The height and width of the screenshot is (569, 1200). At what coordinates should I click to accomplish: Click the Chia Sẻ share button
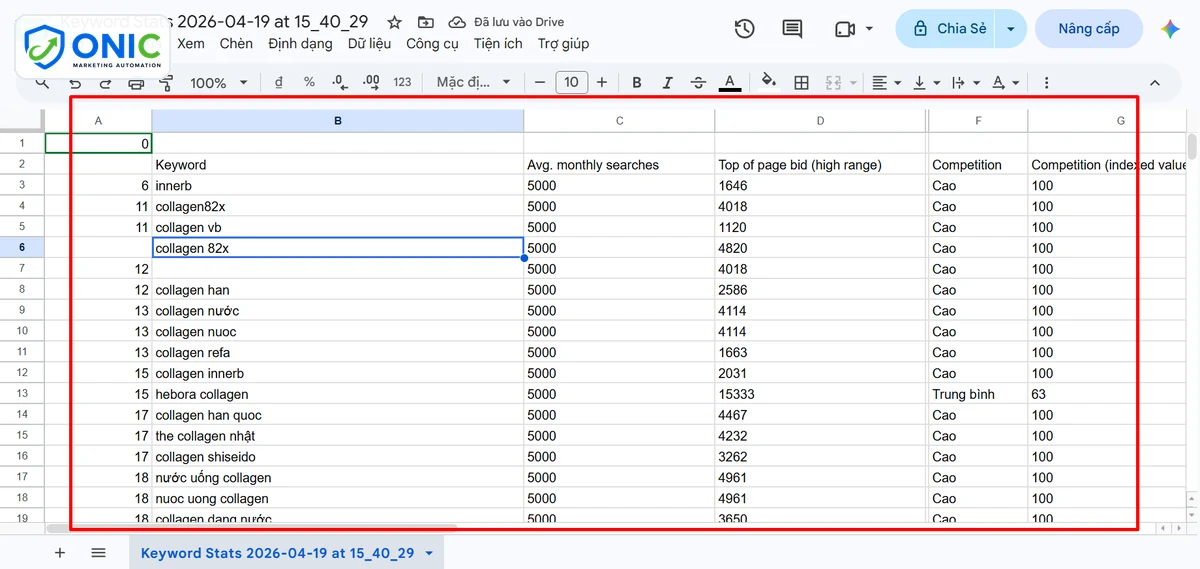tap(946, 29)
